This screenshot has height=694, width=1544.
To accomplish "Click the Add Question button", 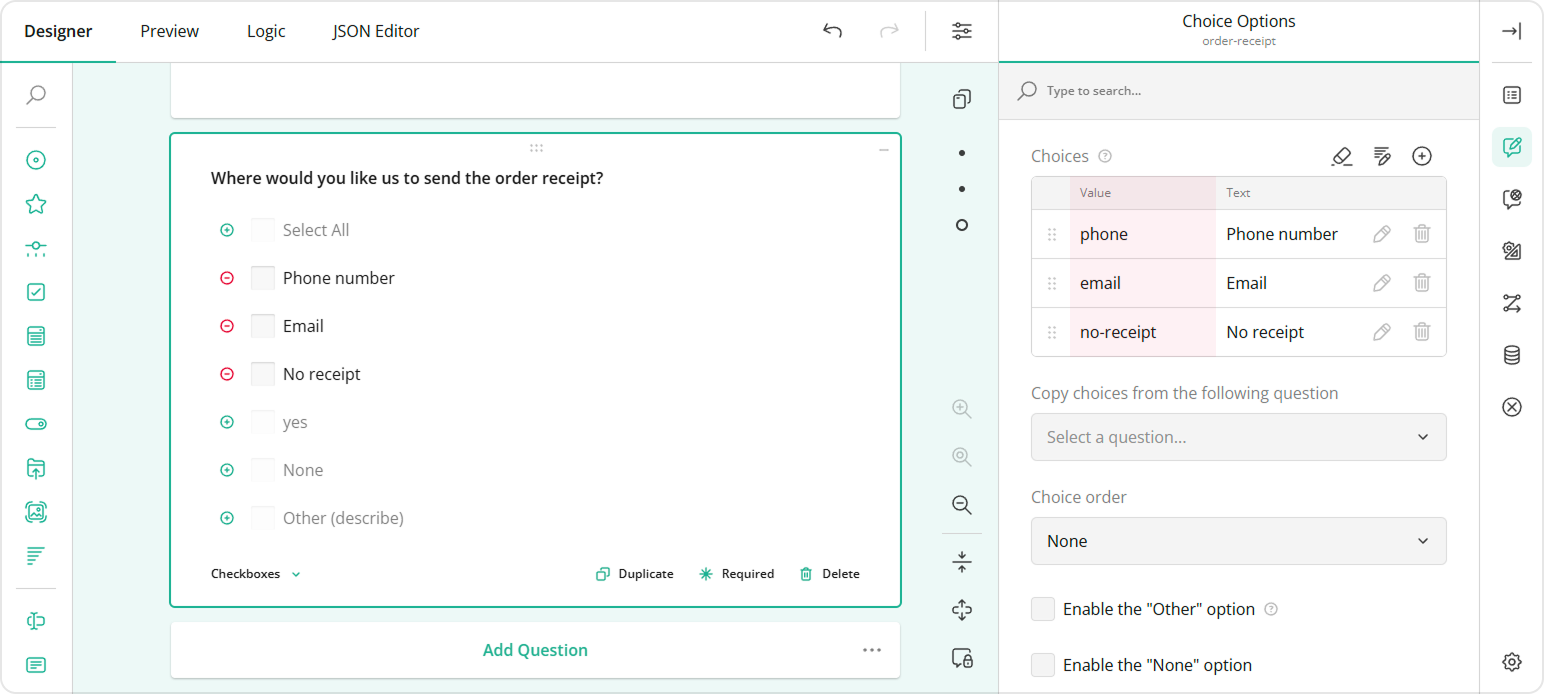I will click(x=535, y=649).
